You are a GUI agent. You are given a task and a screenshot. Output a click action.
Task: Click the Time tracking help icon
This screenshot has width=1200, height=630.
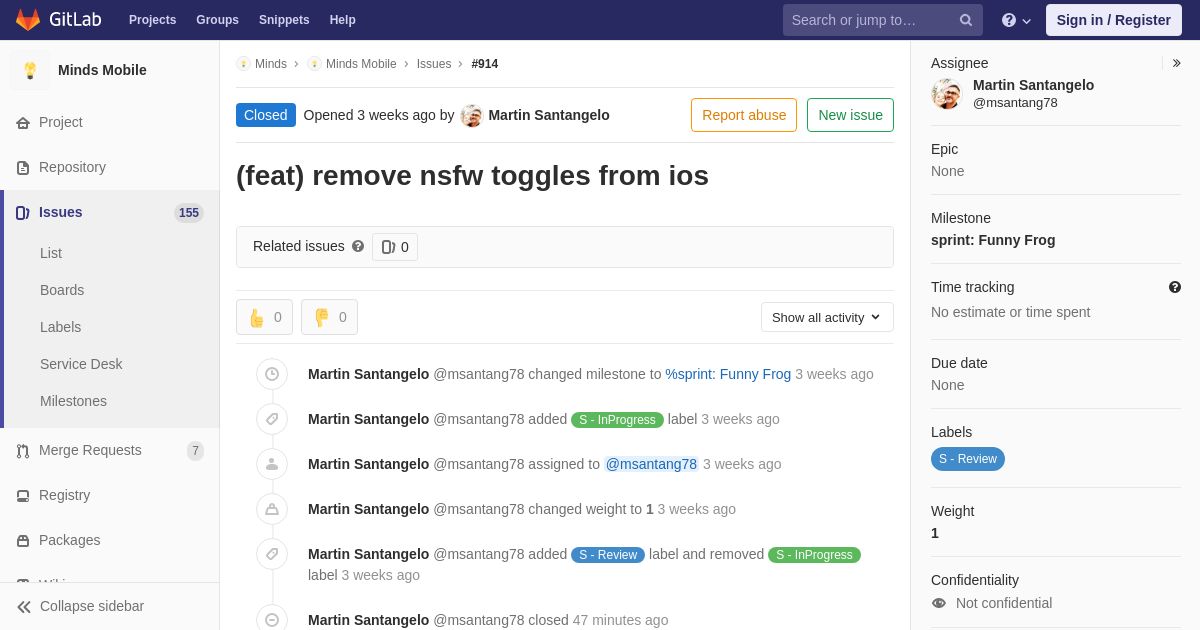[x=1175, y=287]
